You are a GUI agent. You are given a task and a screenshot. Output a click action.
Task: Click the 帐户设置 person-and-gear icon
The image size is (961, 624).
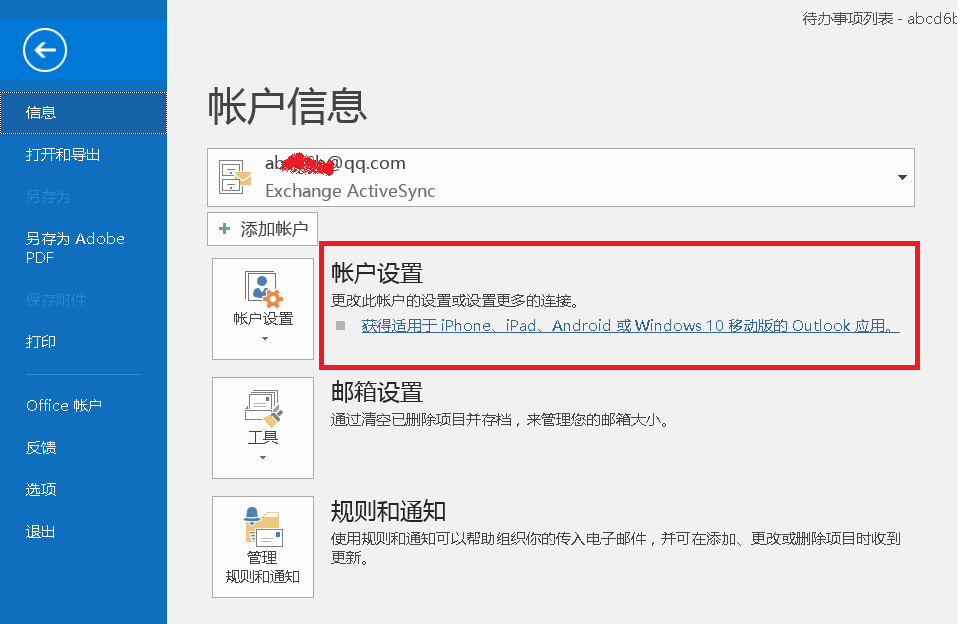click(x=263, y=288)
